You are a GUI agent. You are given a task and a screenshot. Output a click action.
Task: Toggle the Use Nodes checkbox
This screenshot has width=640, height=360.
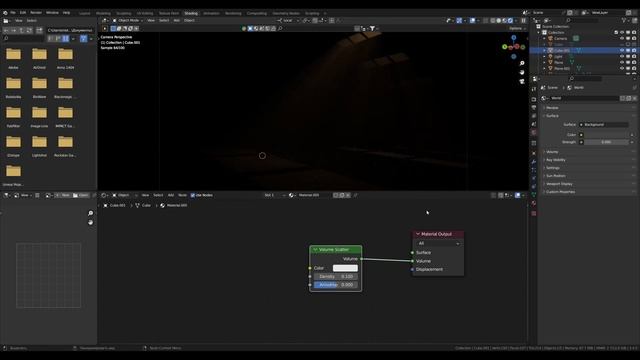193,195
